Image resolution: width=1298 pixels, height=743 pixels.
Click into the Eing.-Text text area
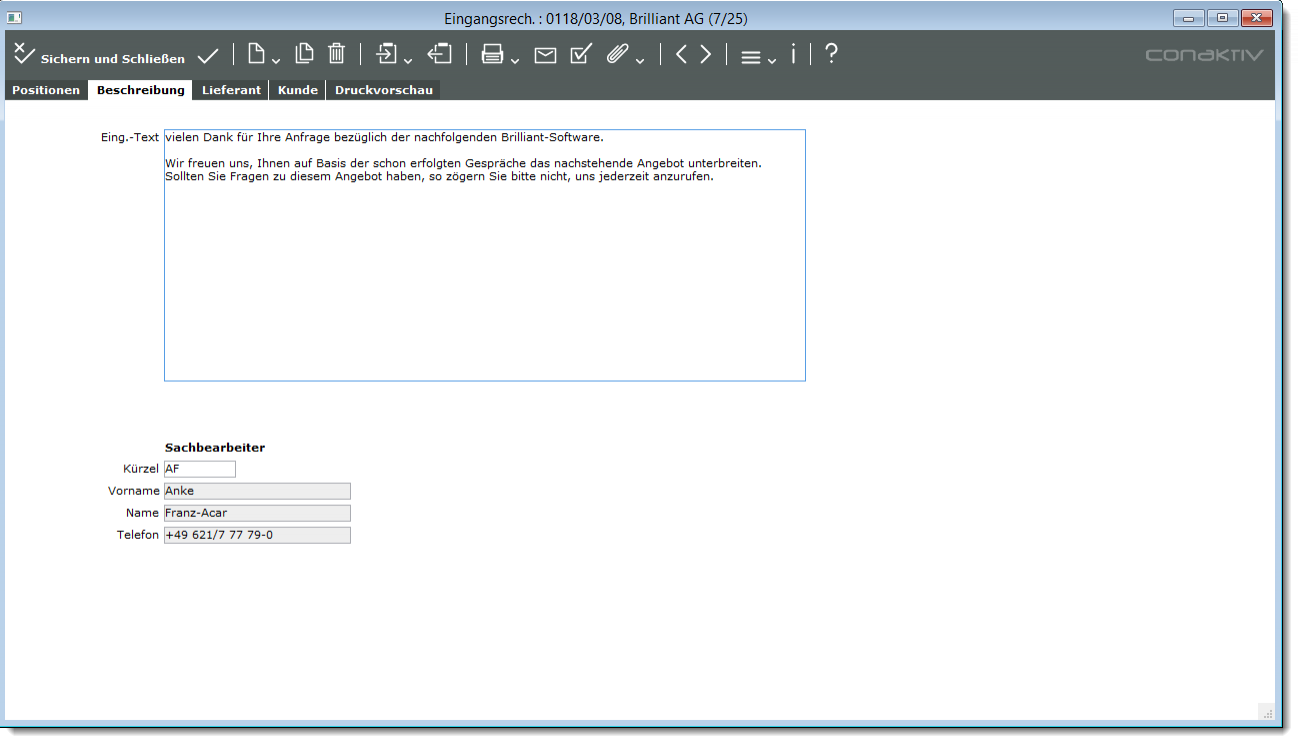pos(484,270)
